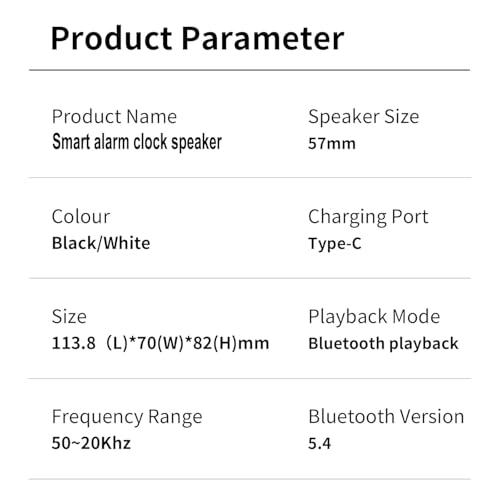Select the Charging Port label
Viewport: 500px width, 500px height.
pos(368,217)
